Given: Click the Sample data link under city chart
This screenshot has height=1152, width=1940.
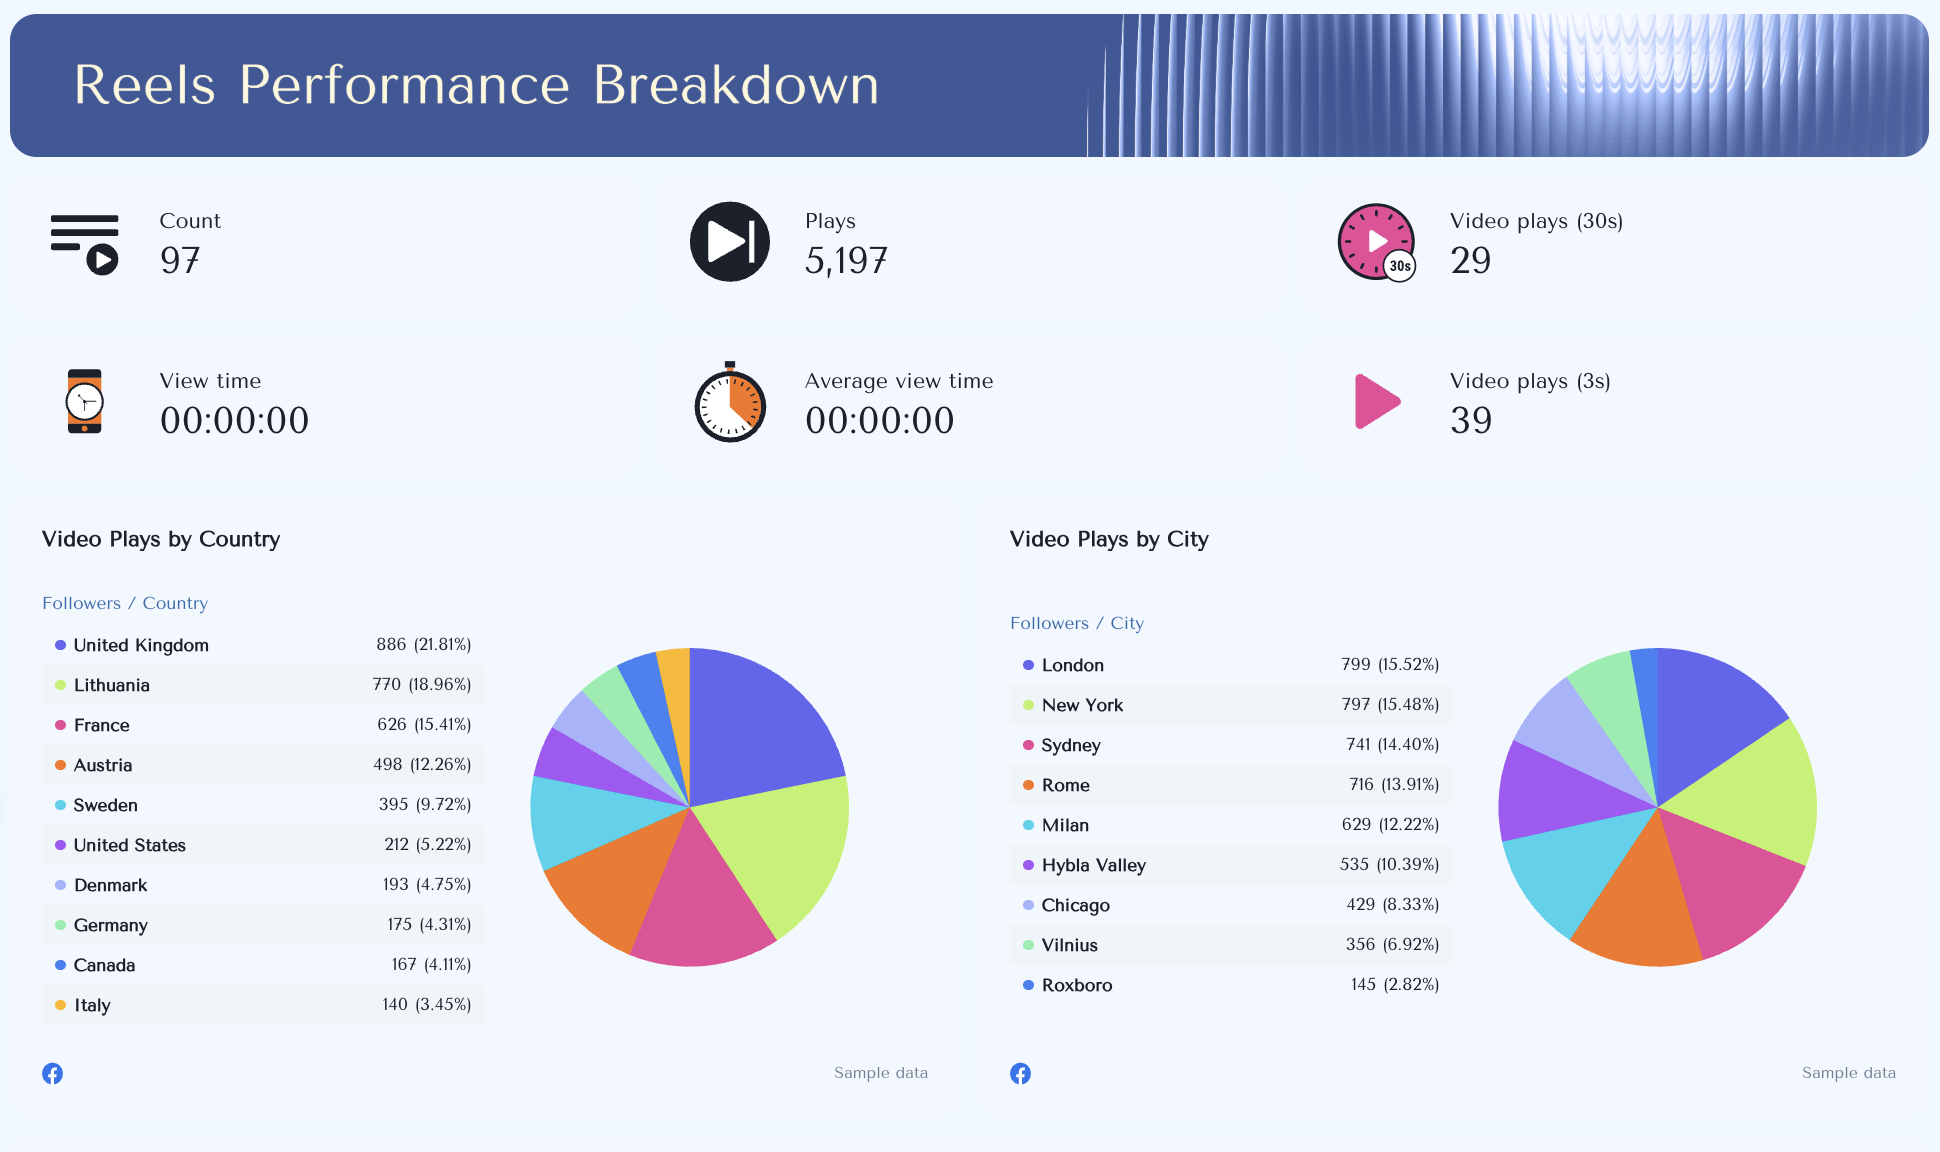Looking at the screenshot, I should [1849, 1073].
